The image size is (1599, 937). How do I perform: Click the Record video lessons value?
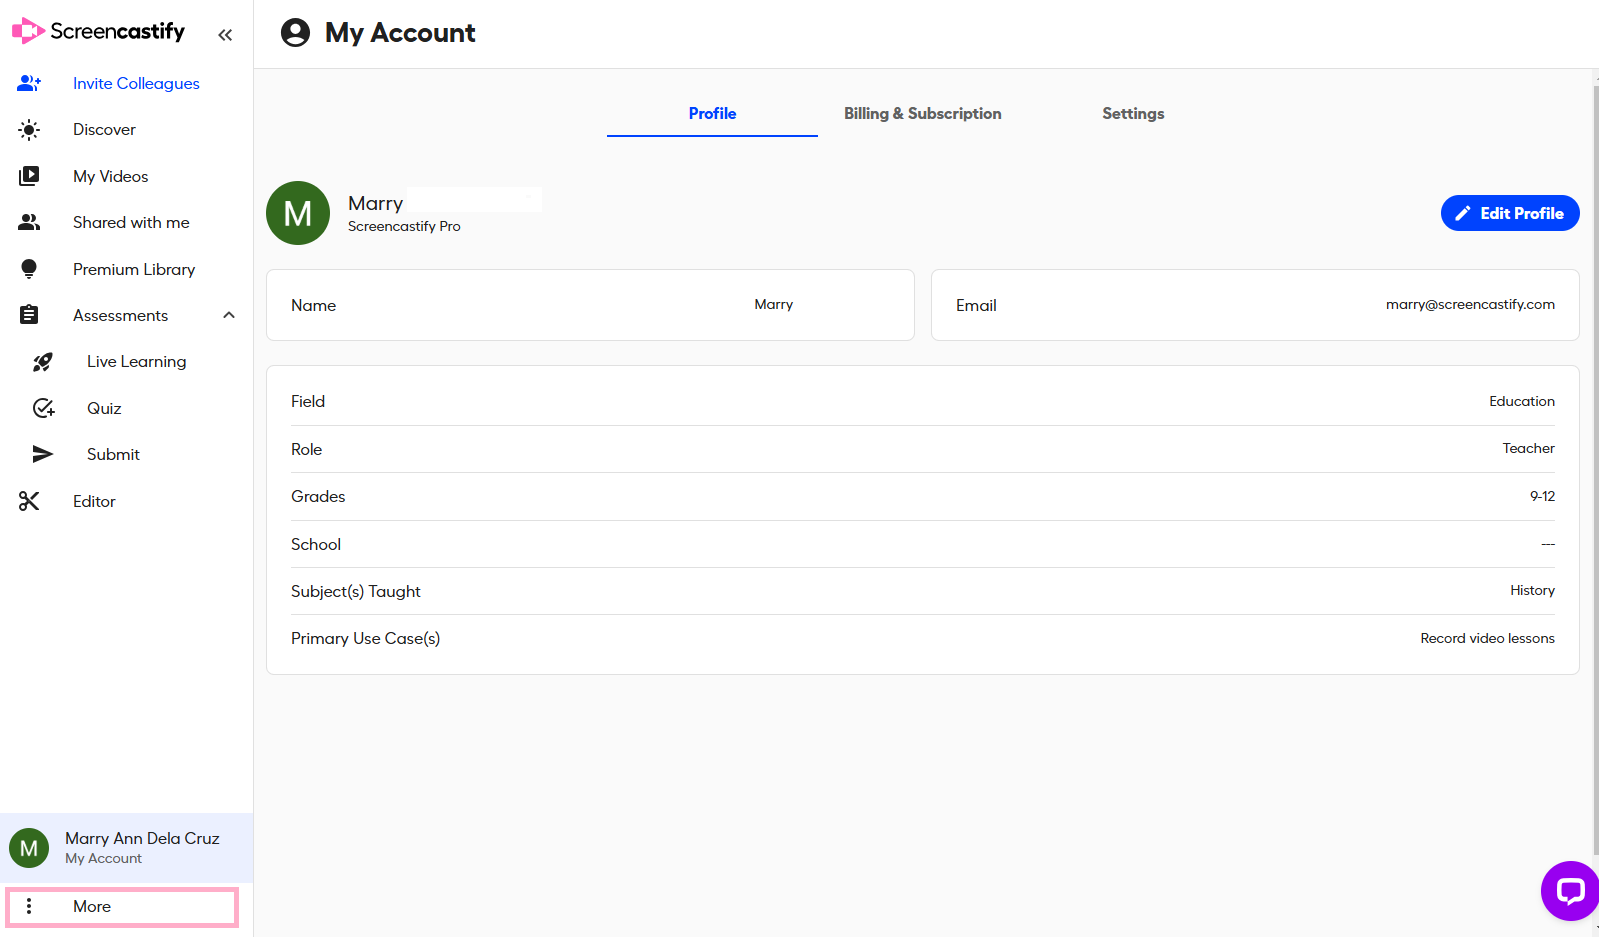1487,638
